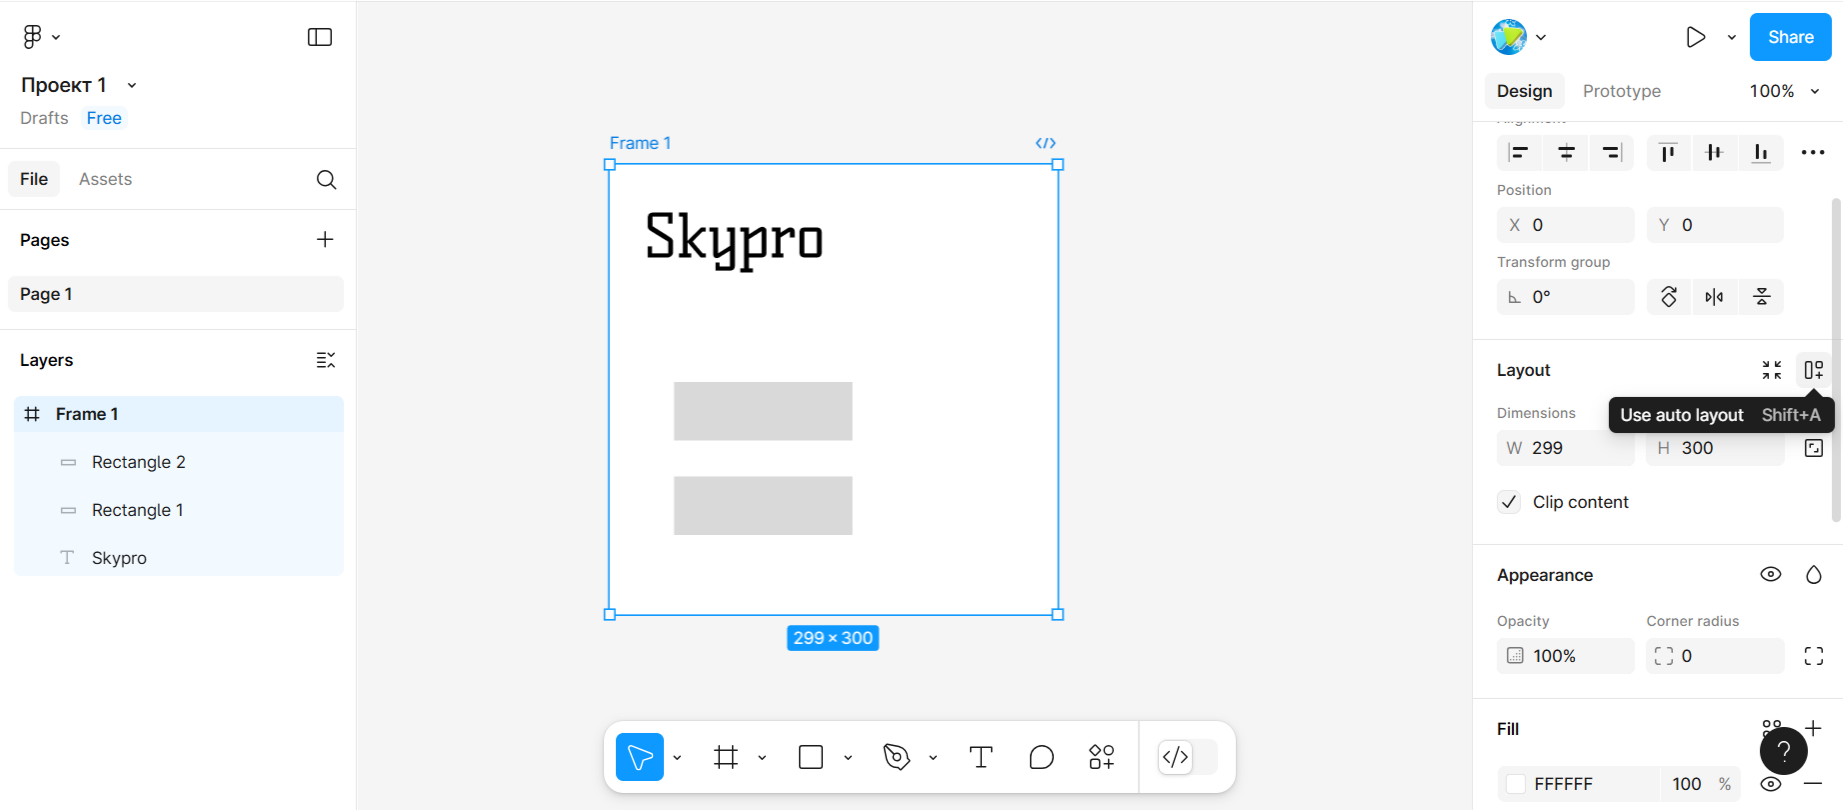Select Frame 1 layer row
This screenshot has height=810, width=1843.
point(179,414)
